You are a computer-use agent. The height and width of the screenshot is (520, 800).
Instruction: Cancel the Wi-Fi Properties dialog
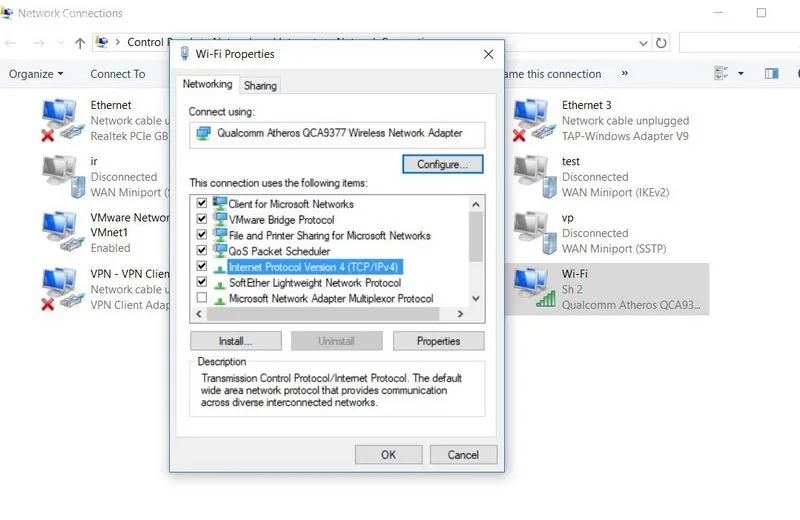463,455
